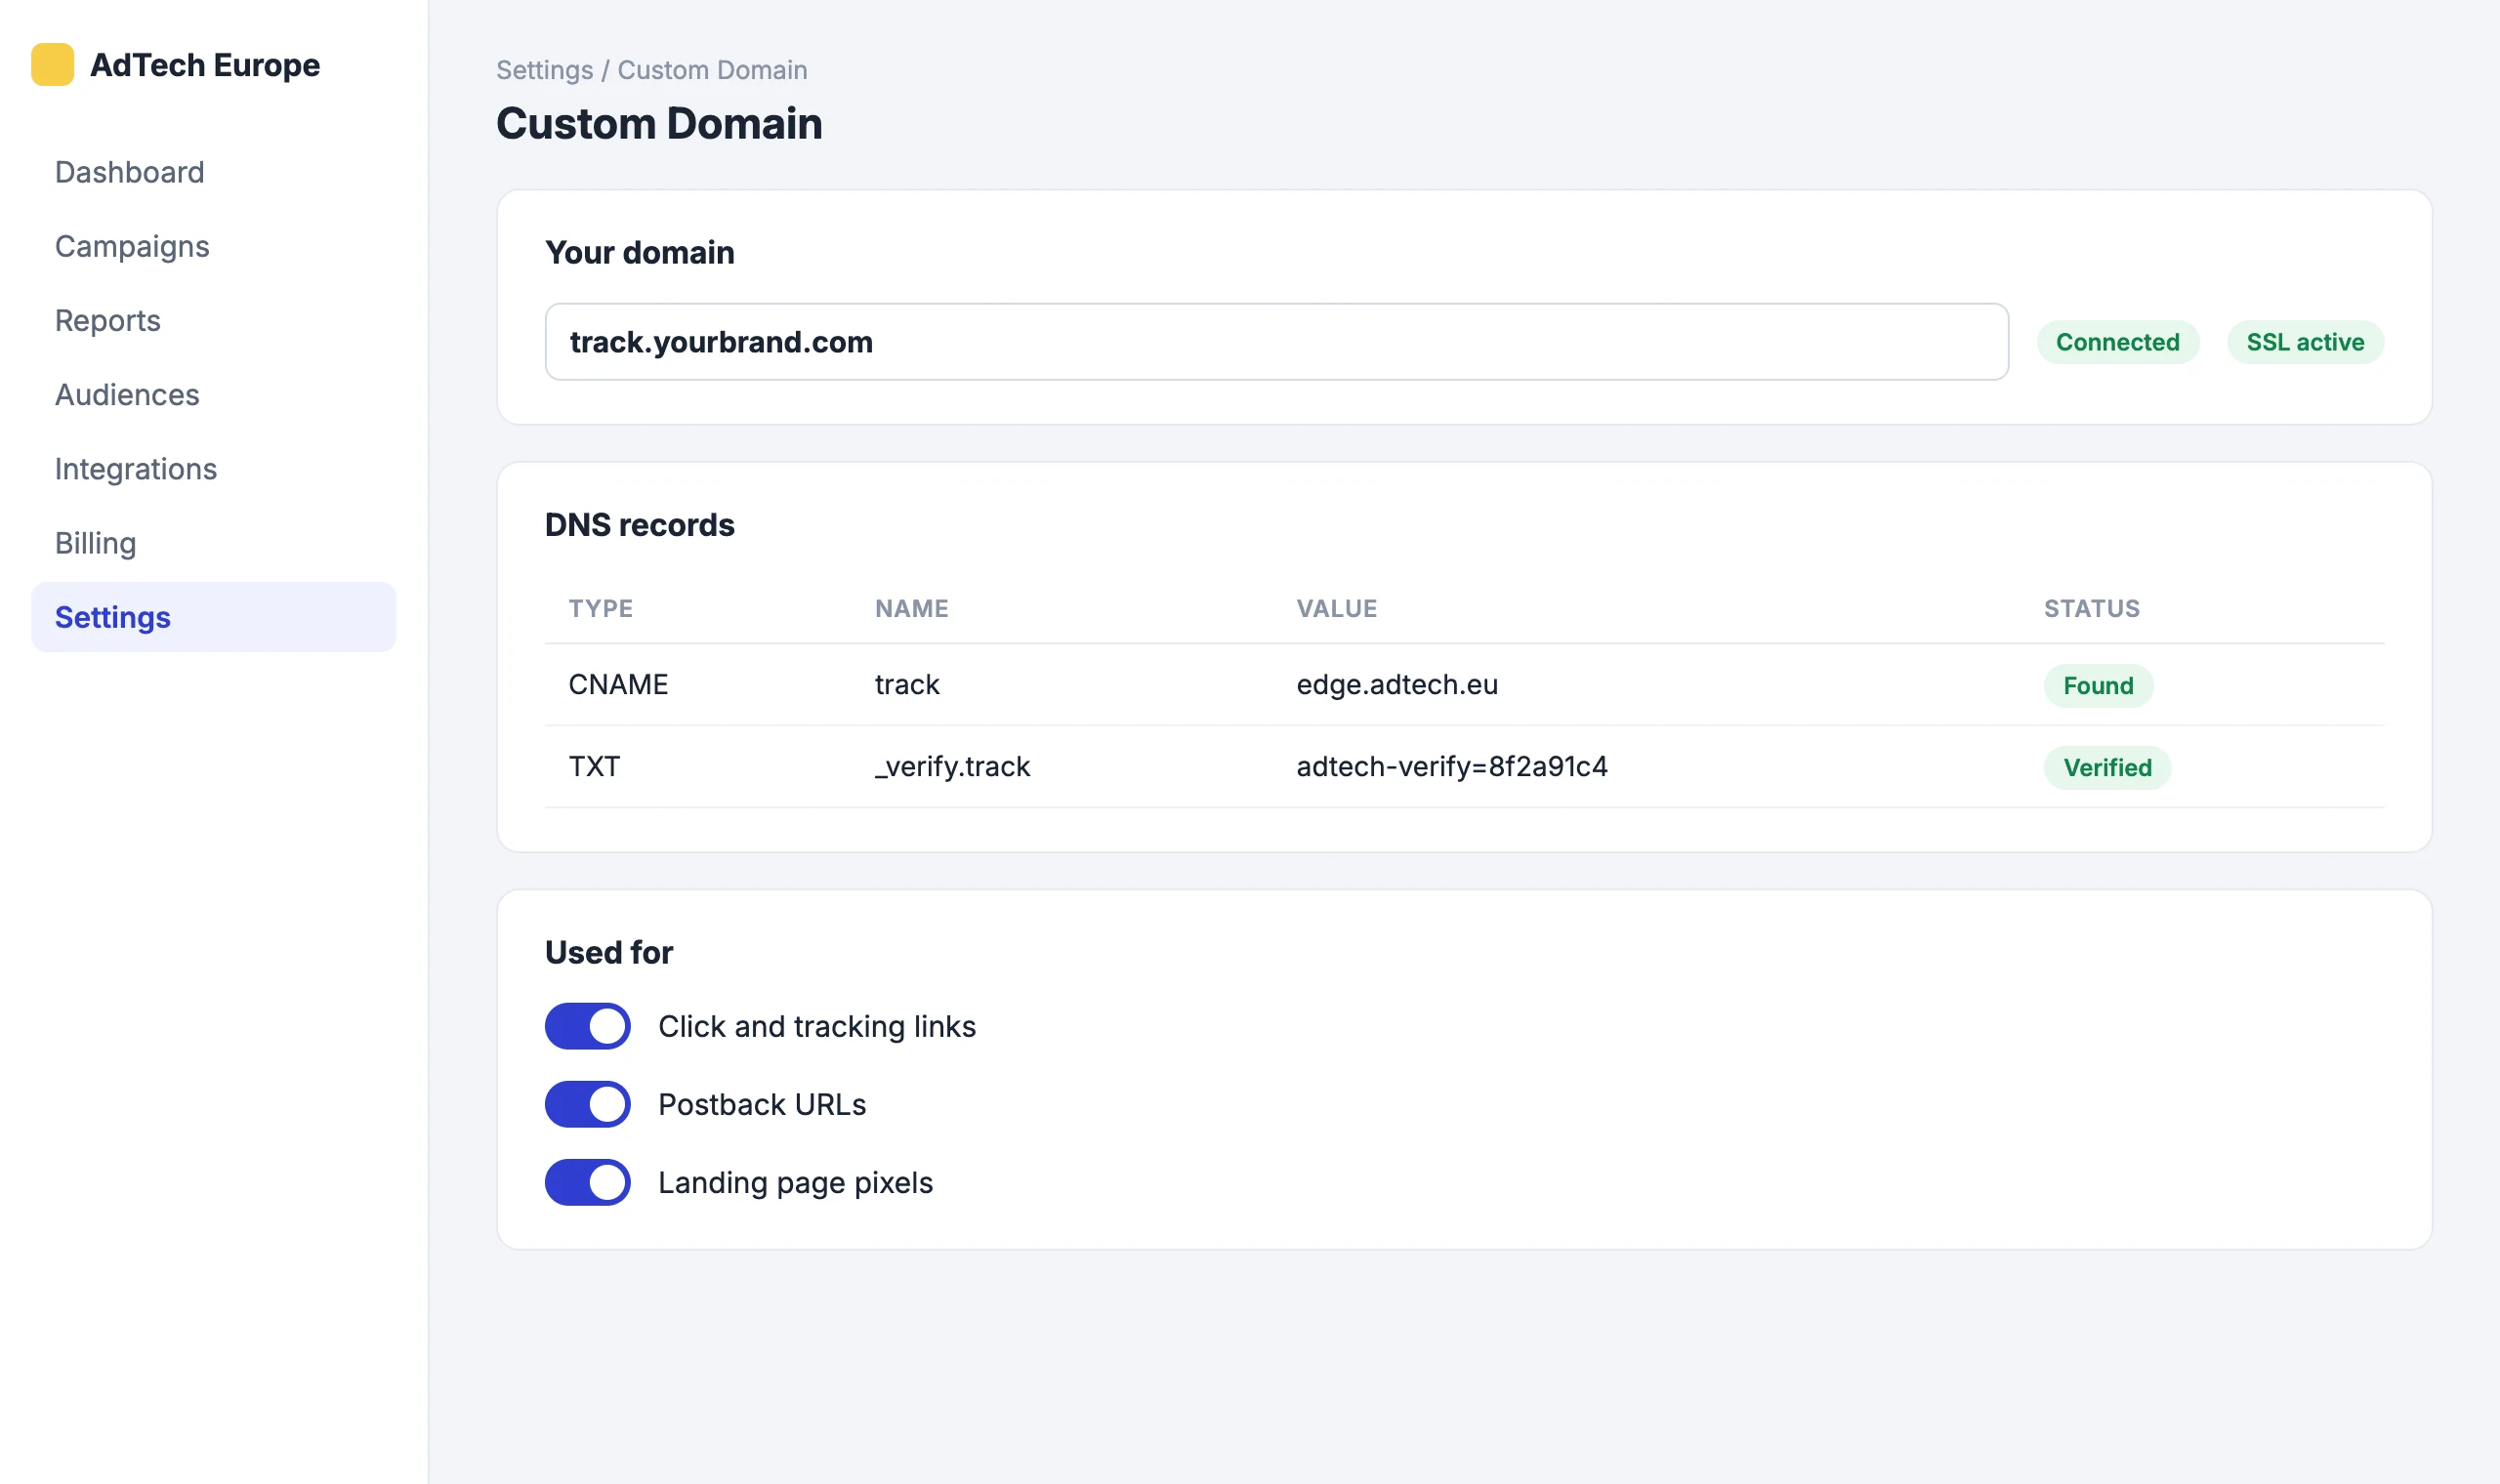The image size is (2500, 1484).
Task: Click the SSL active badge
Action: coord(2305,342)
